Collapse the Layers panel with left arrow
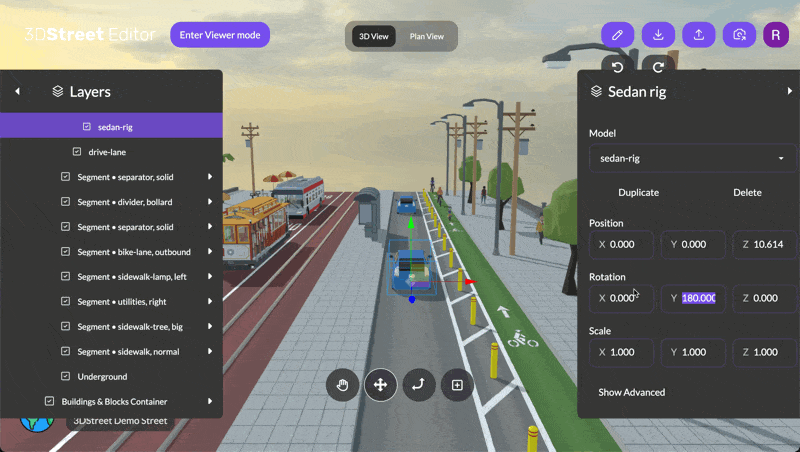 tap(17, 92)
